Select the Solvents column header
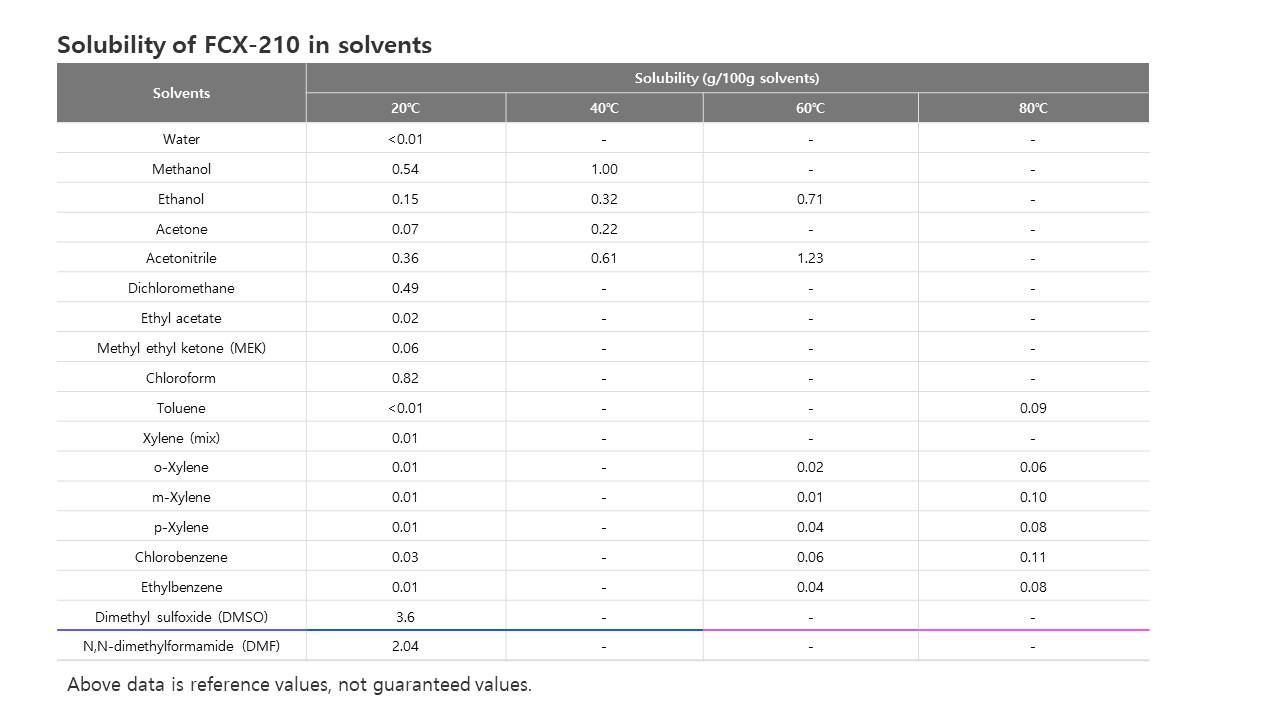1280x720 pixels. [181, 93]
